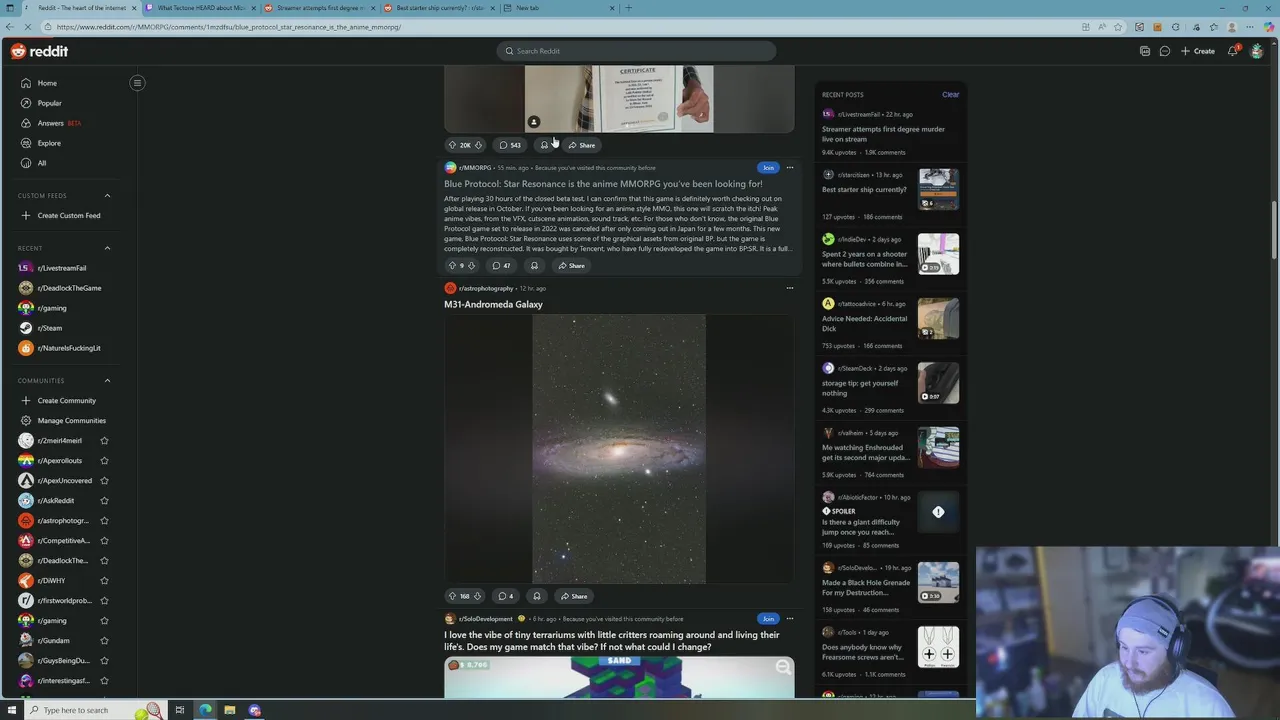Stop page loading in browser toolbar

coord(28,27)
